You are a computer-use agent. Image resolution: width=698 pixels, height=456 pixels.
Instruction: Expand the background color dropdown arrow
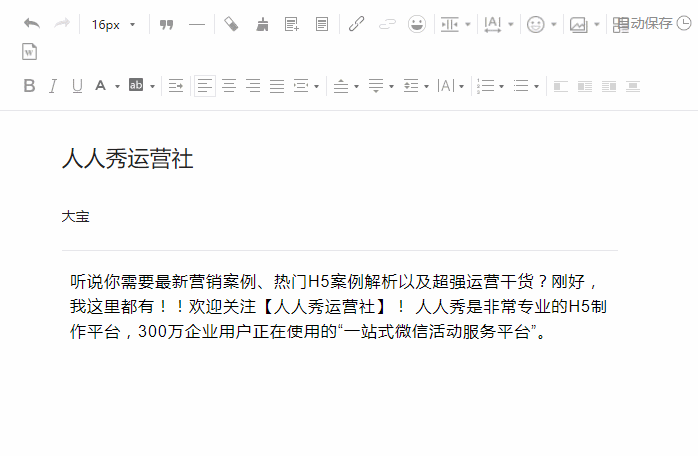click(152, 86)
